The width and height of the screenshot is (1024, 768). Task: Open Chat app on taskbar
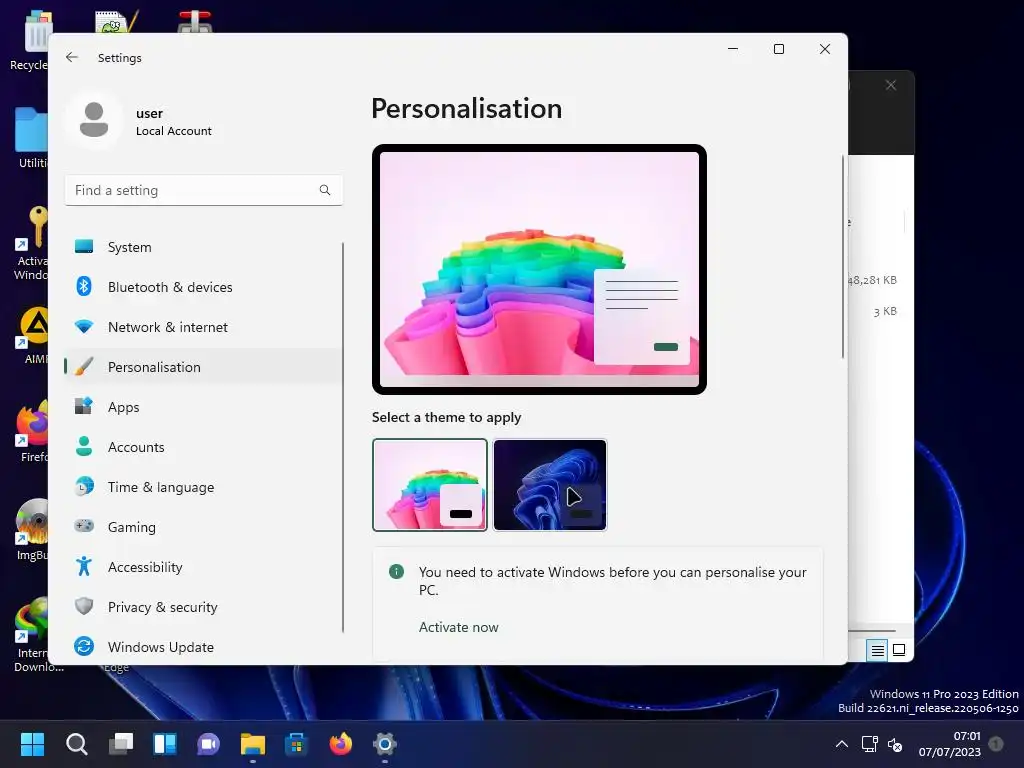[x=208, y=744]
